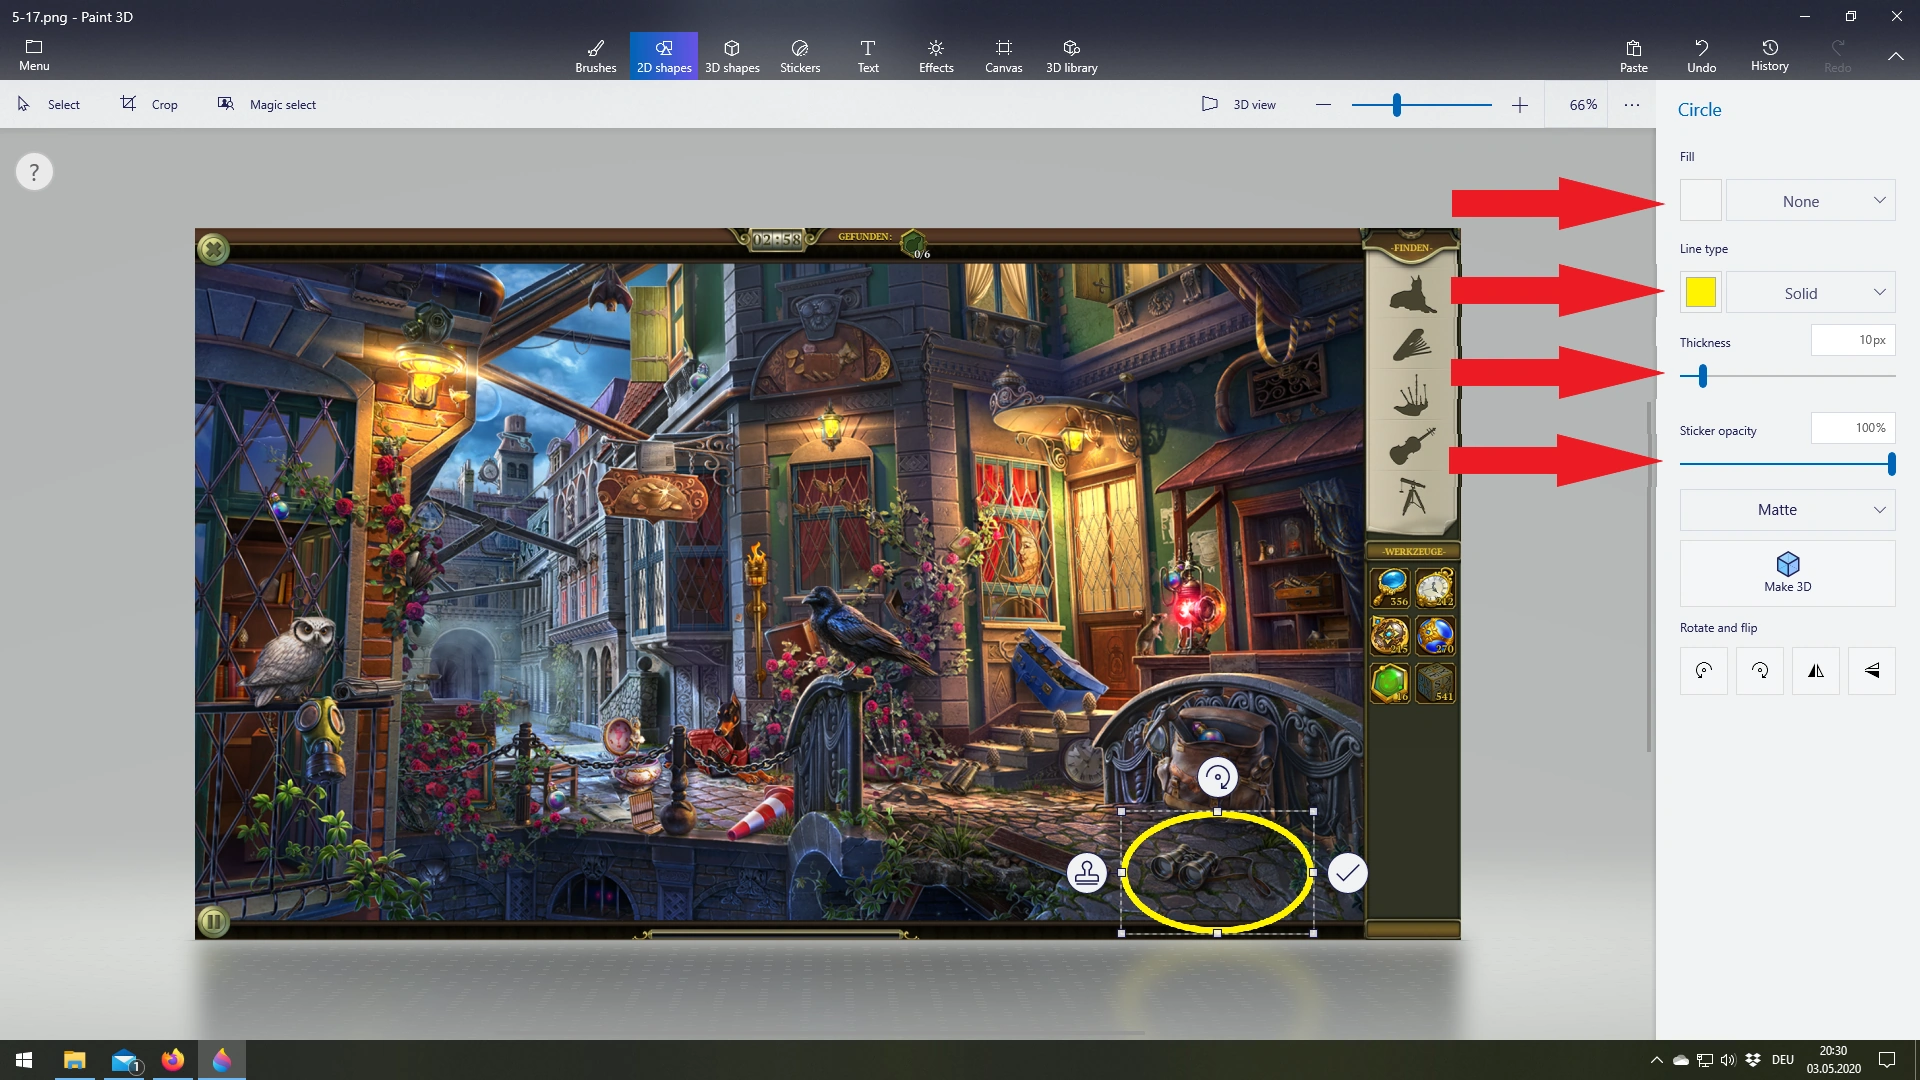This screenshot has height=1080, width=1920.
Task: Rotate the shape left
Action: [x=1703, y=671]
